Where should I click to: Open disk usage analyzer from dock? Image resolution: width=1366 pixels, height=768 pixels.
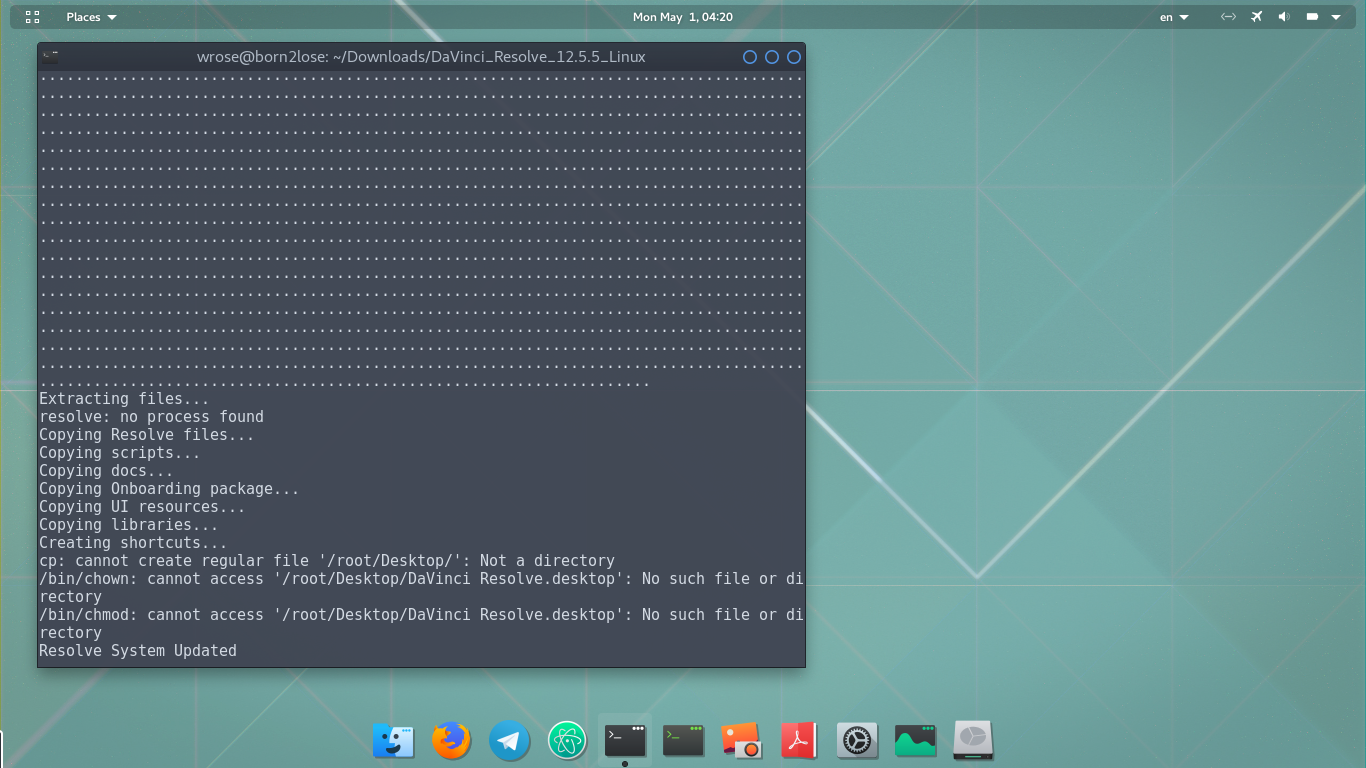pyautogui.click(x=973, y=741)
